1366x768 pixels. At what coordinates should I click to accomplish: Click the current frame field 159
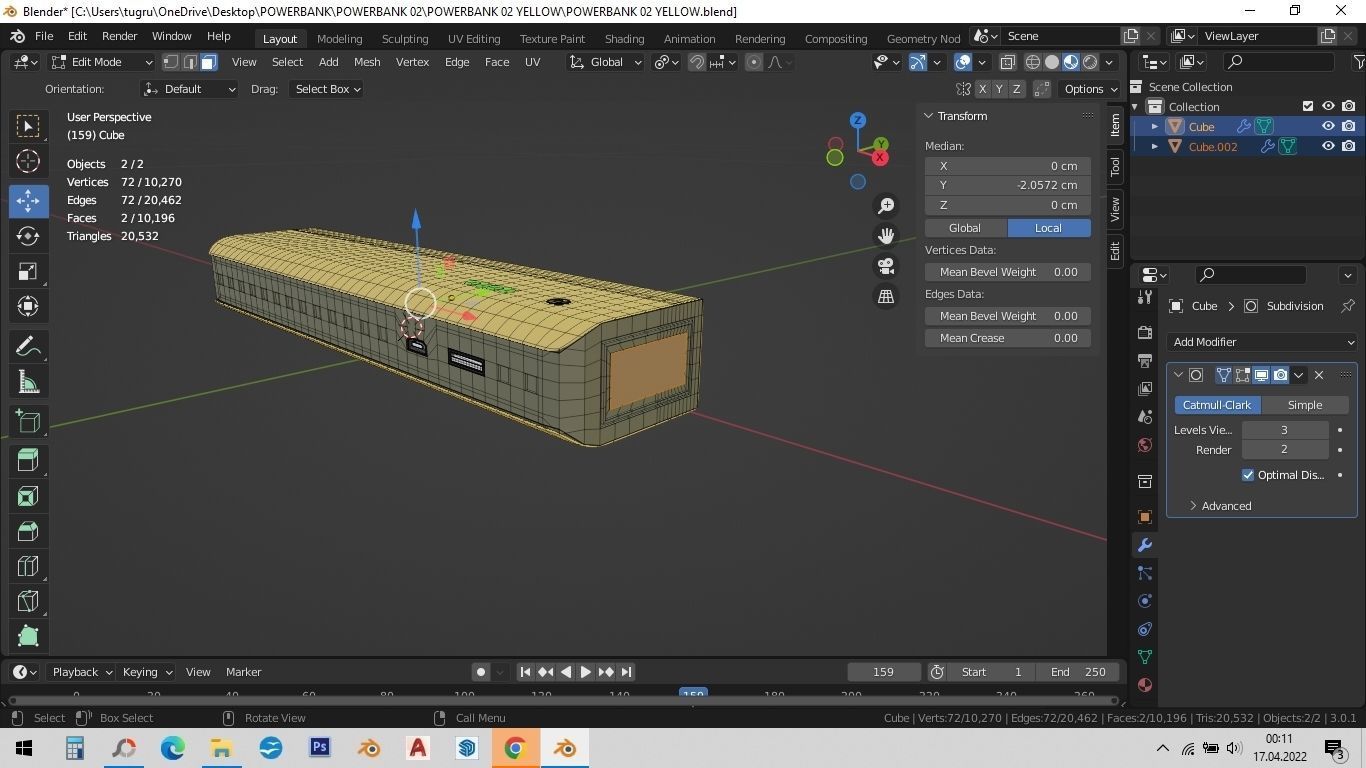[884, 672]
